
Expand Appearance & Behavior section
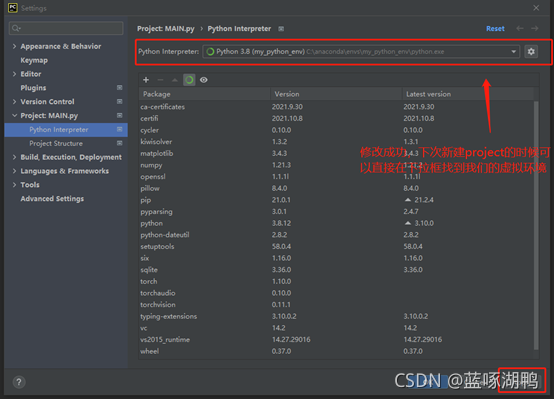pyautogui.click(x=14, y=46)
